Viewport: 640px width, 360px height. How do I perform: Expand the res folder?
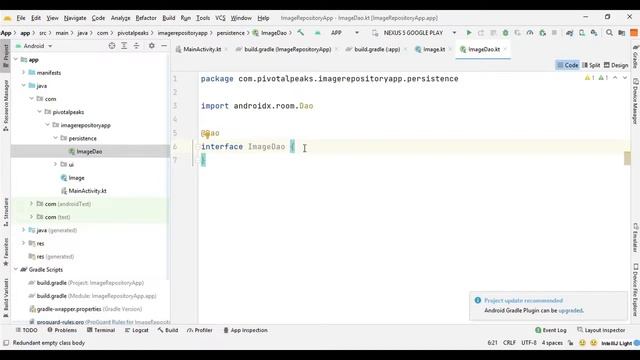click(x=24, y=243)
